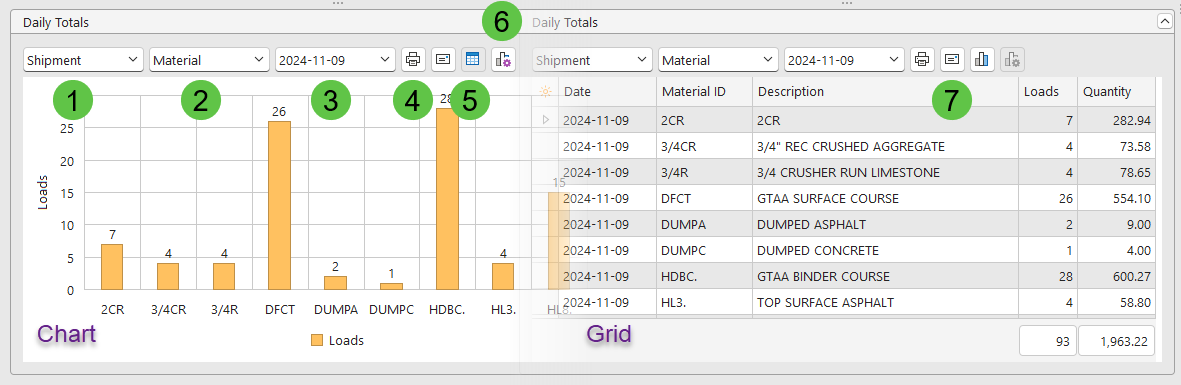
Task: Click the caption icon in the grid panel toolbar
Action: (x=952, y=59)
